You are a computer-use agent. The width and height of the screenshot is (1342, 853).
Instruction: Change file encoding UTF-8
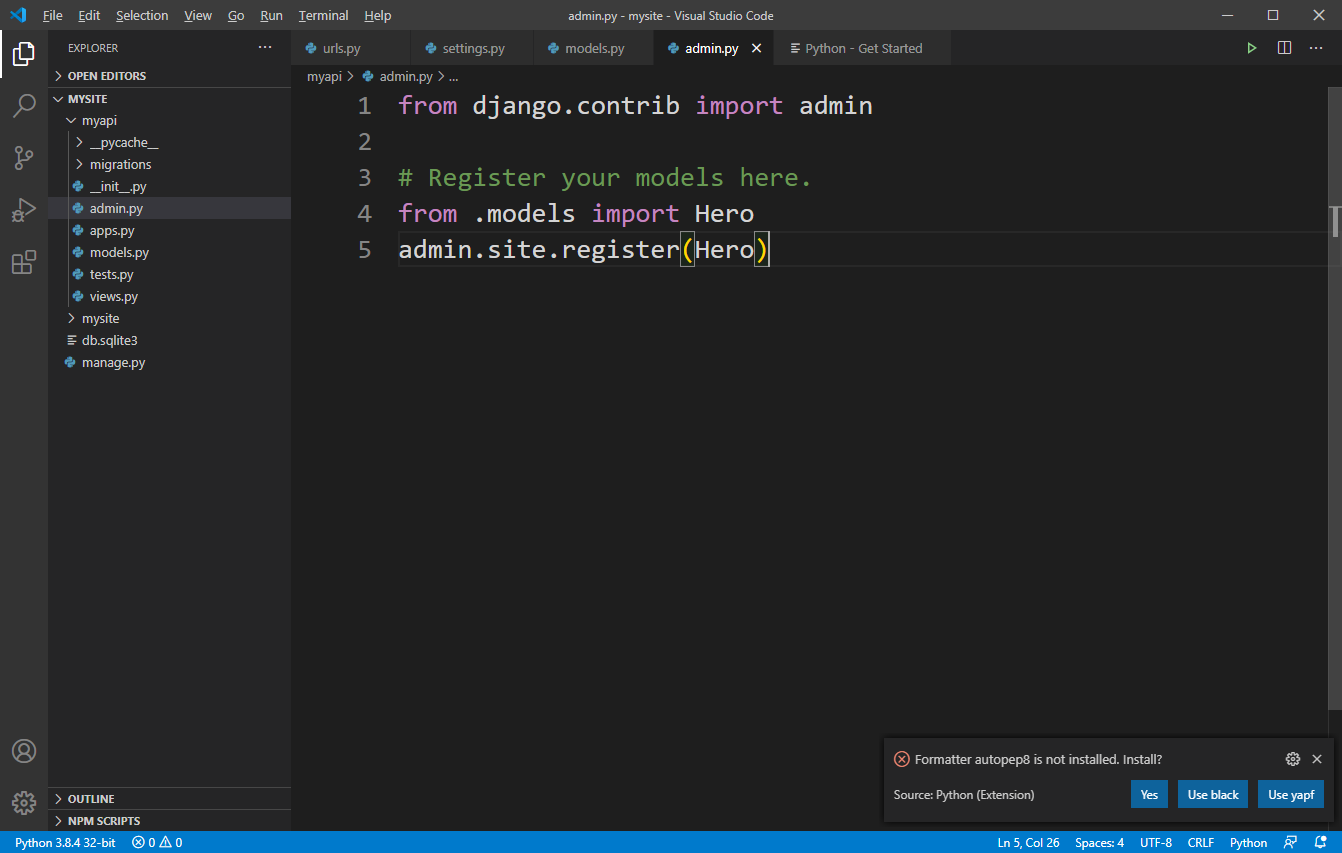(x=1156, y=842)
